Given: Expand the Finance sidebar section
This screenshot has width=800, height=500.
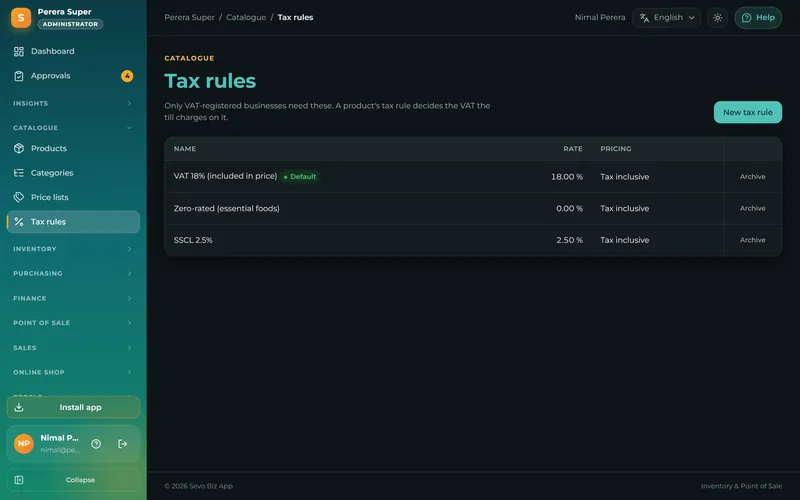Looking at the screenshot, I should (73, 298).
